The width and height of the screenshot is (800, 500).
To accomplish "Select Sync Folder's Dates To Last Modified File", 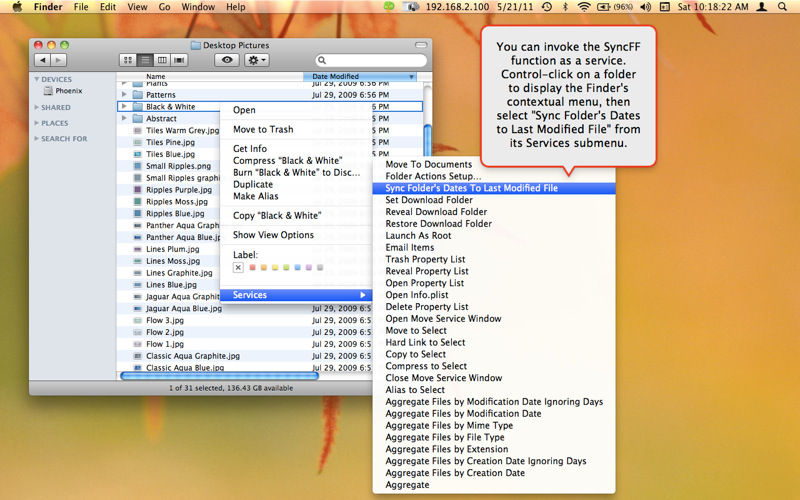I will (494, 188).
